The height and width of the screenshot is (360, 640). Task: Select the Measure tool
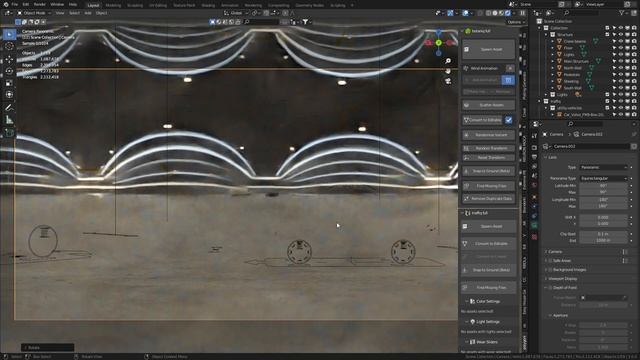pyautogui.click(x=9, y=120)
